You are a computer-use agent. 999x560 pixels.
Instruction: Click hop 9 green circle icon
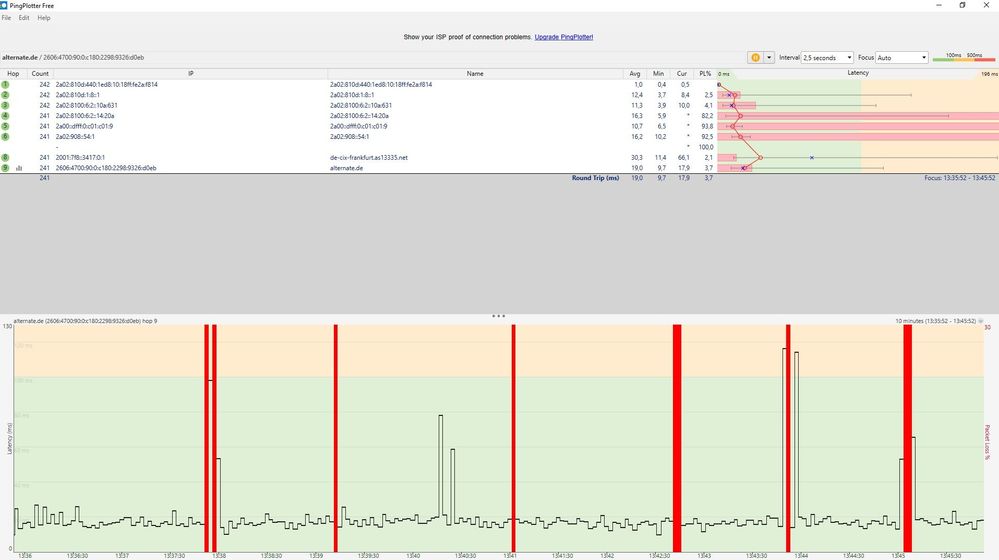click(5, 168)
